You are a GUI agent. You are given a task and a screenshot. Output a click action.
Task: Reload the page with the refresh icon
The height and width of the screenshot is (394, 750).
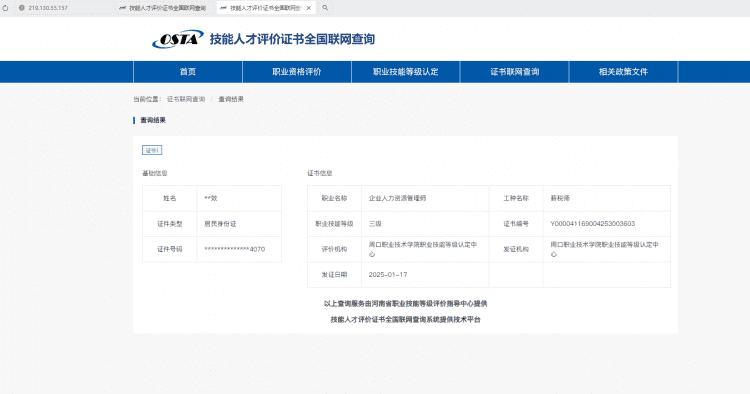point(5,8)
